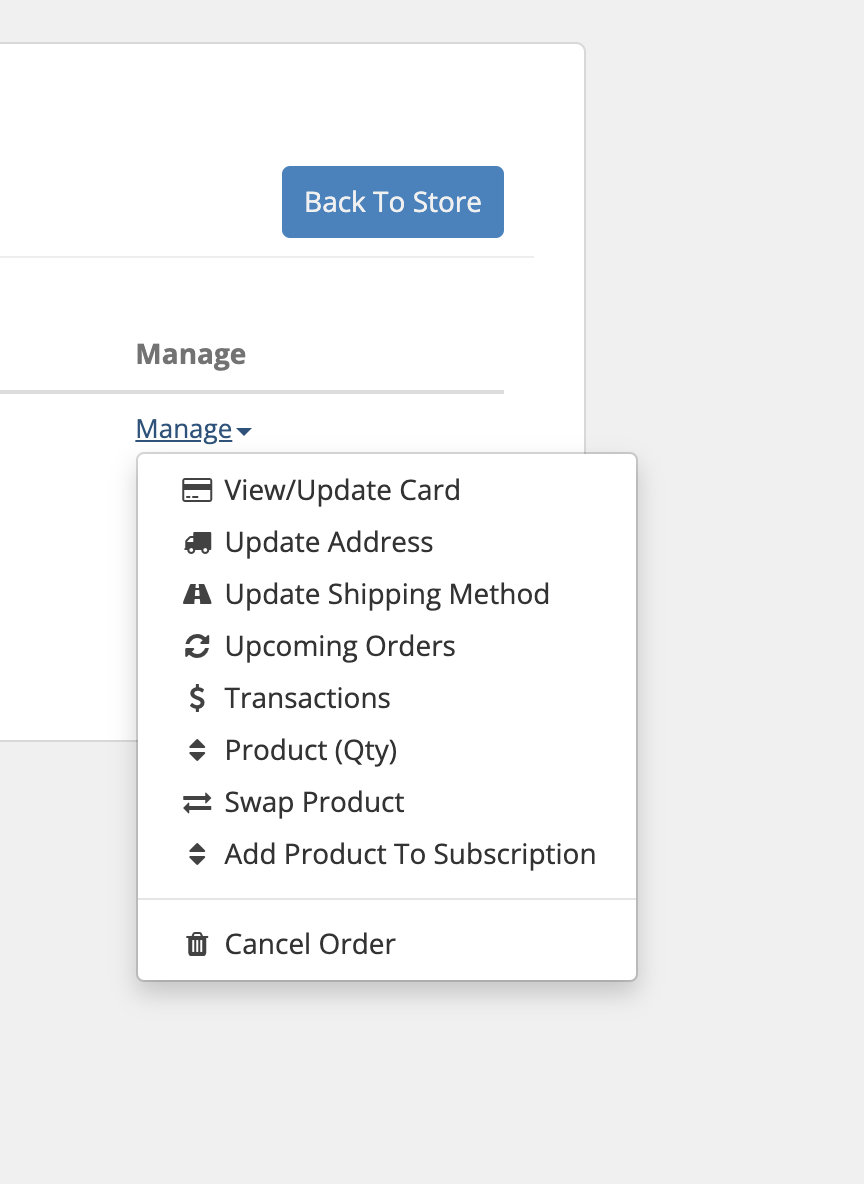Open Update Shipping Method option

click(x=387, y=595)
